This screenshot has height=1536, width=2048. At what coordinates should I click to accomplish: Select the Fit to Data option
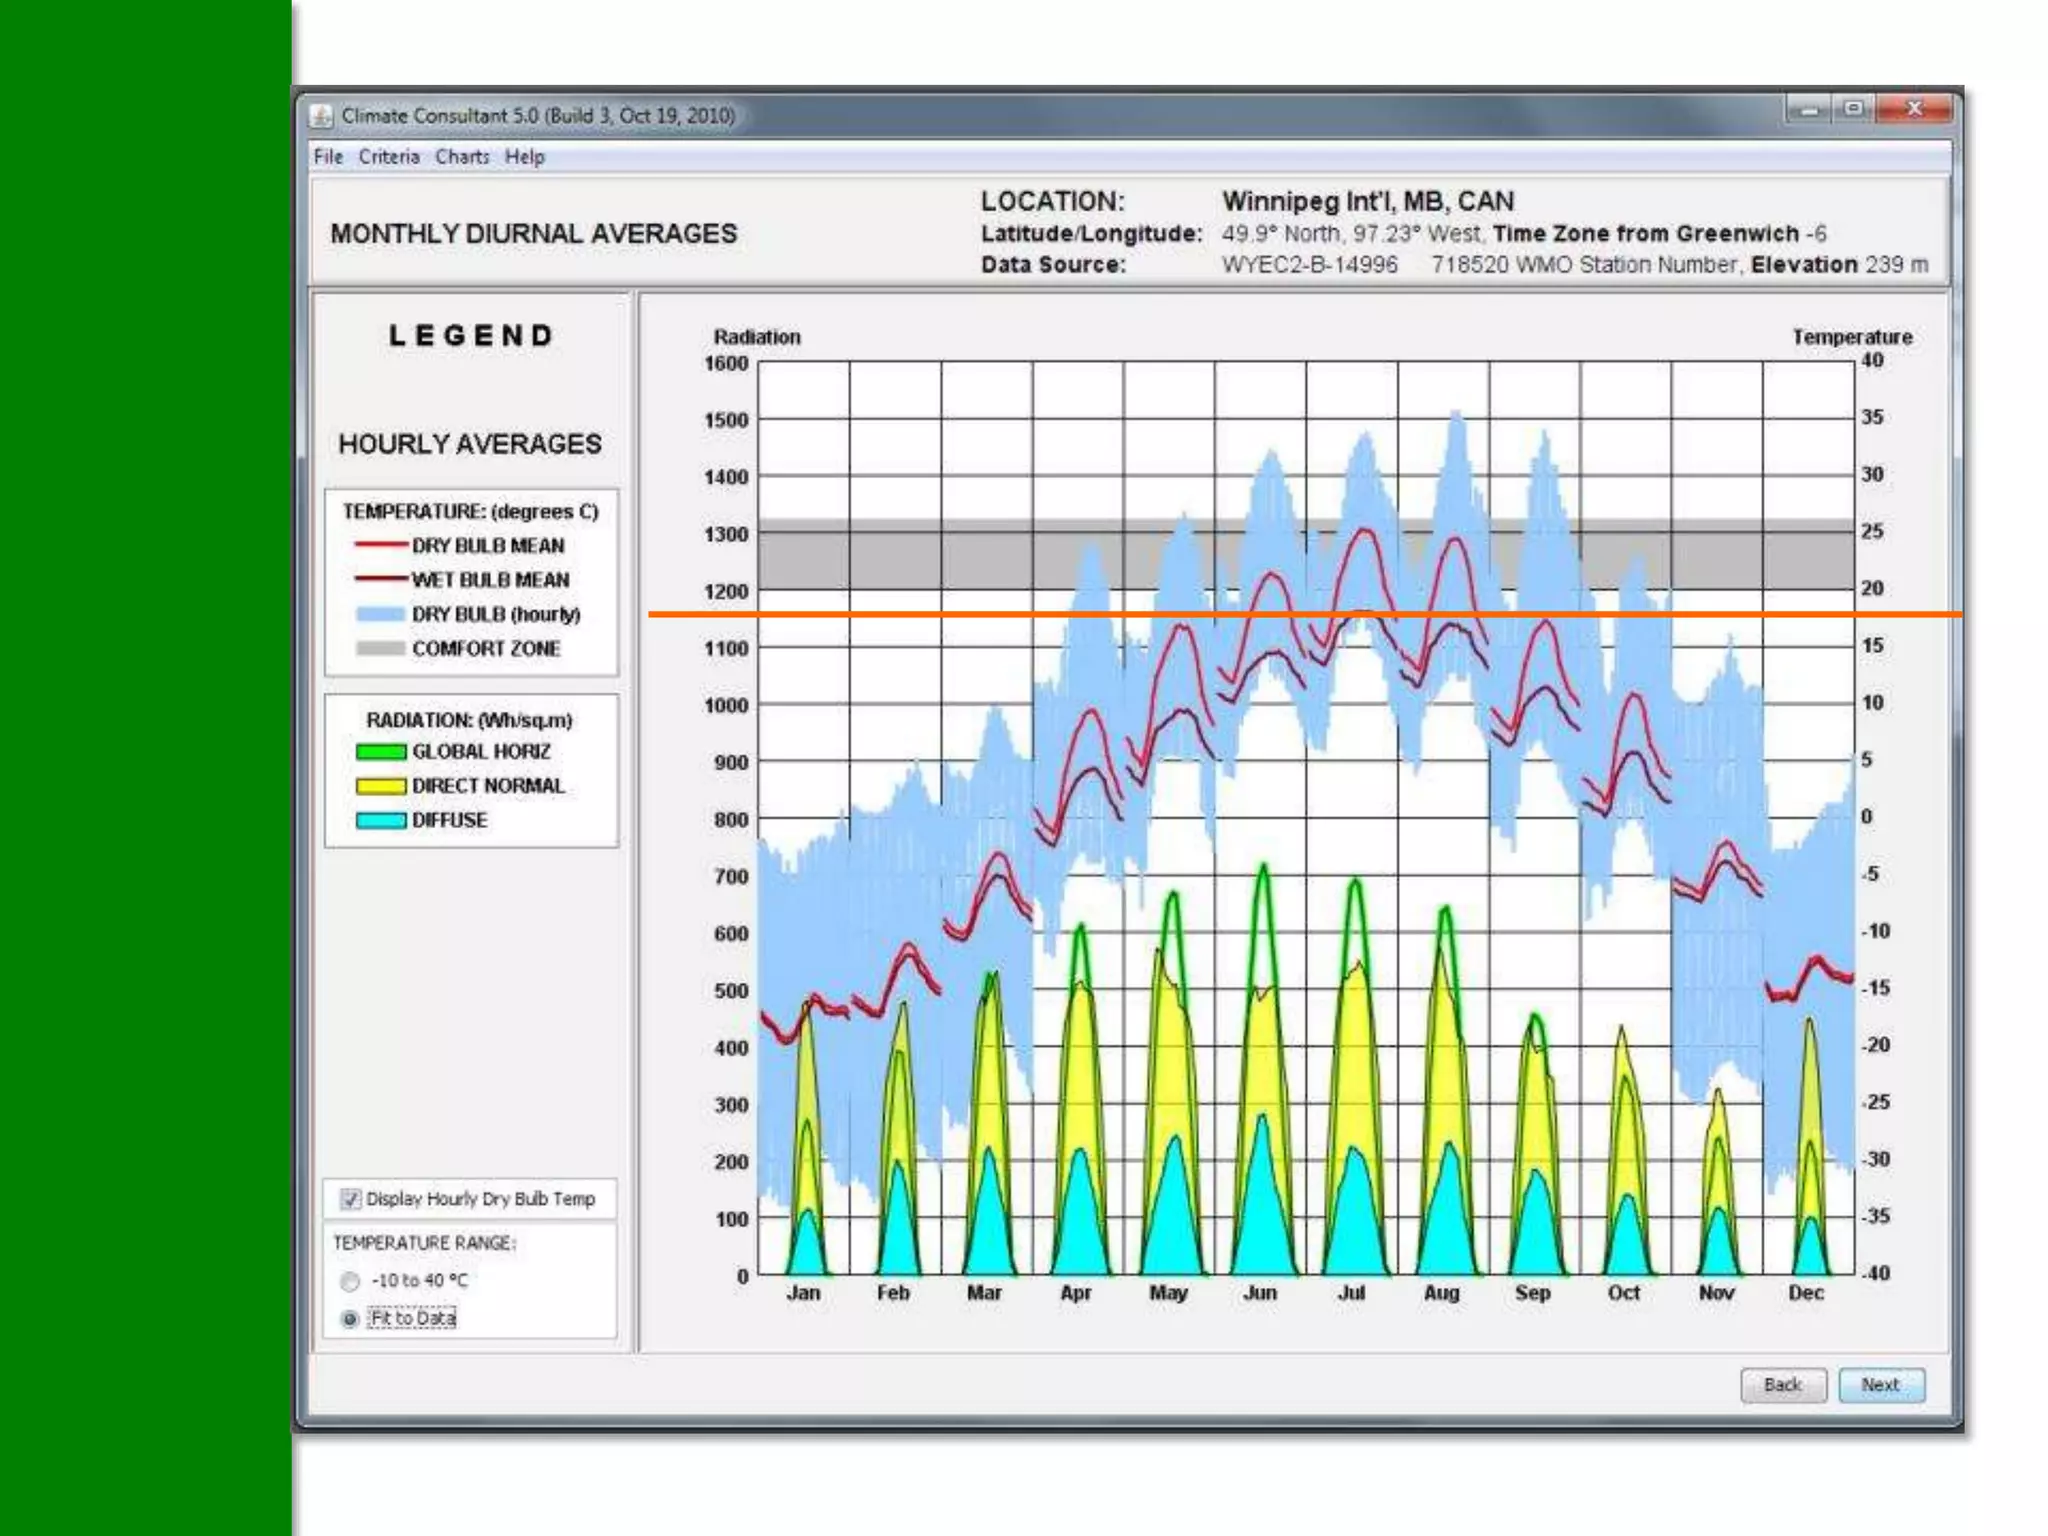[350, 1319]
